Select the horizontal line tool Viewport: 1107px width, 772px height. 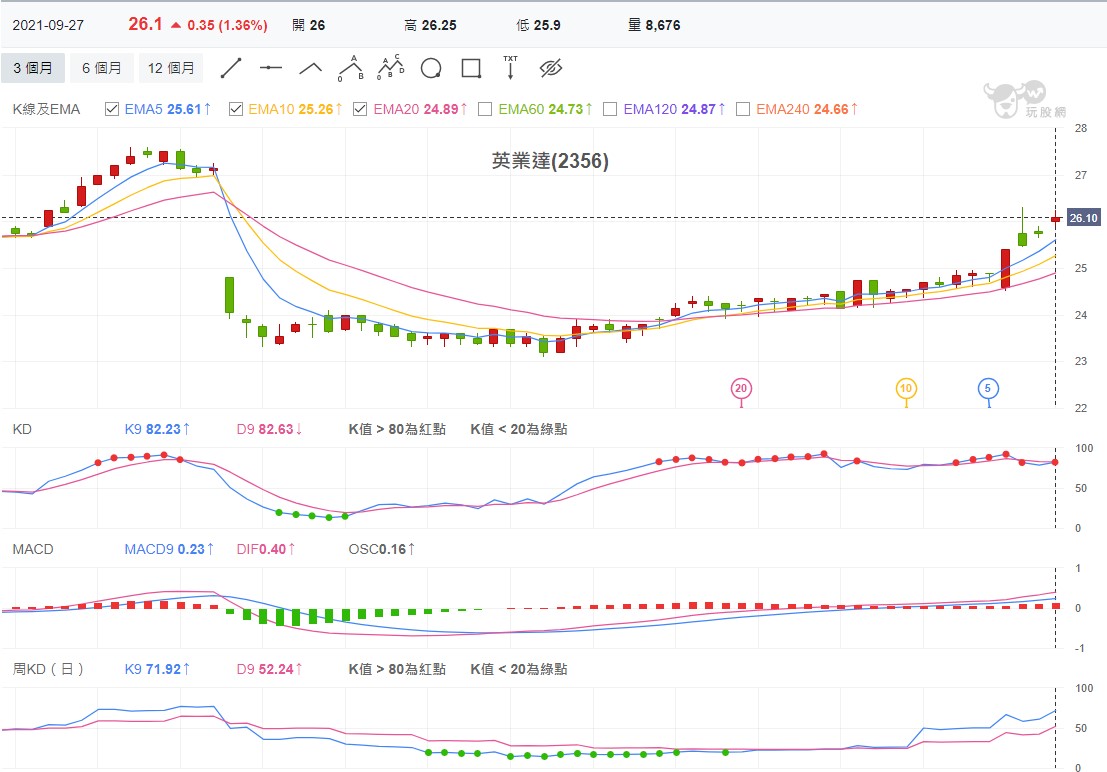click(271, 69)
